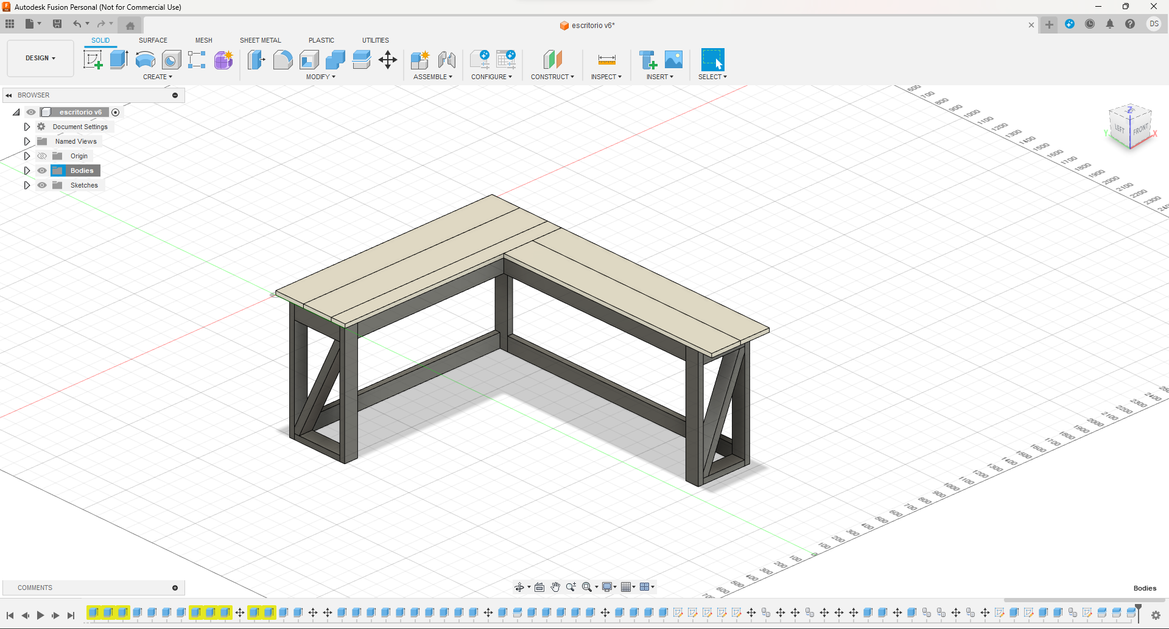Click the ViewCube in the corner
Screen dimensions: 1169x629
pos(1130,127)
